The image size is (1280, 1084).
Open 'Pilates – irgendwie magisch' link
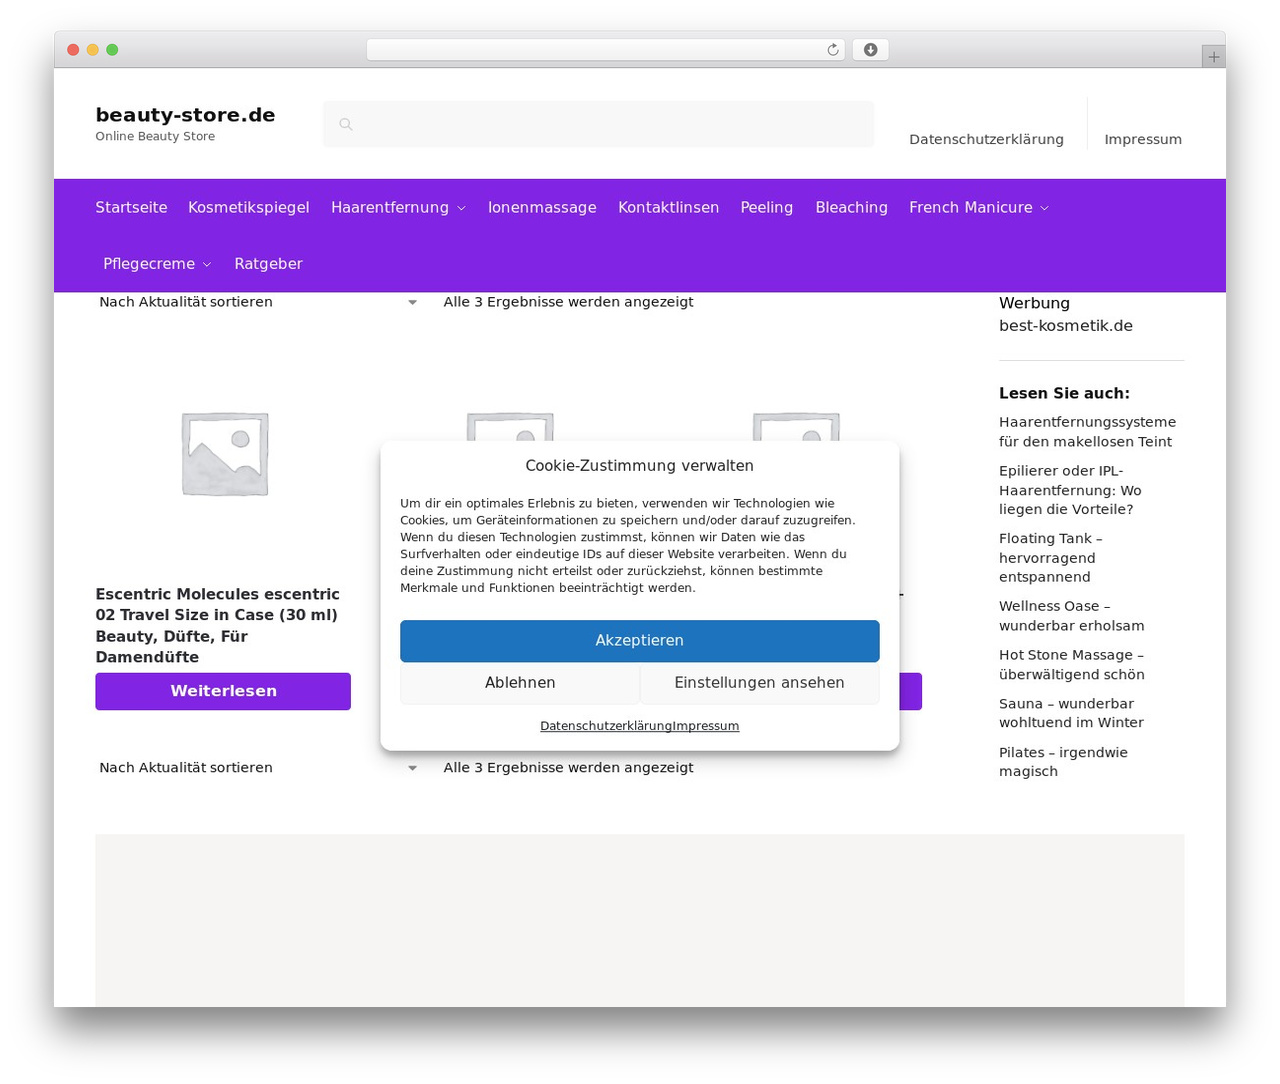pyautogui.click(x=1063, y=762)
